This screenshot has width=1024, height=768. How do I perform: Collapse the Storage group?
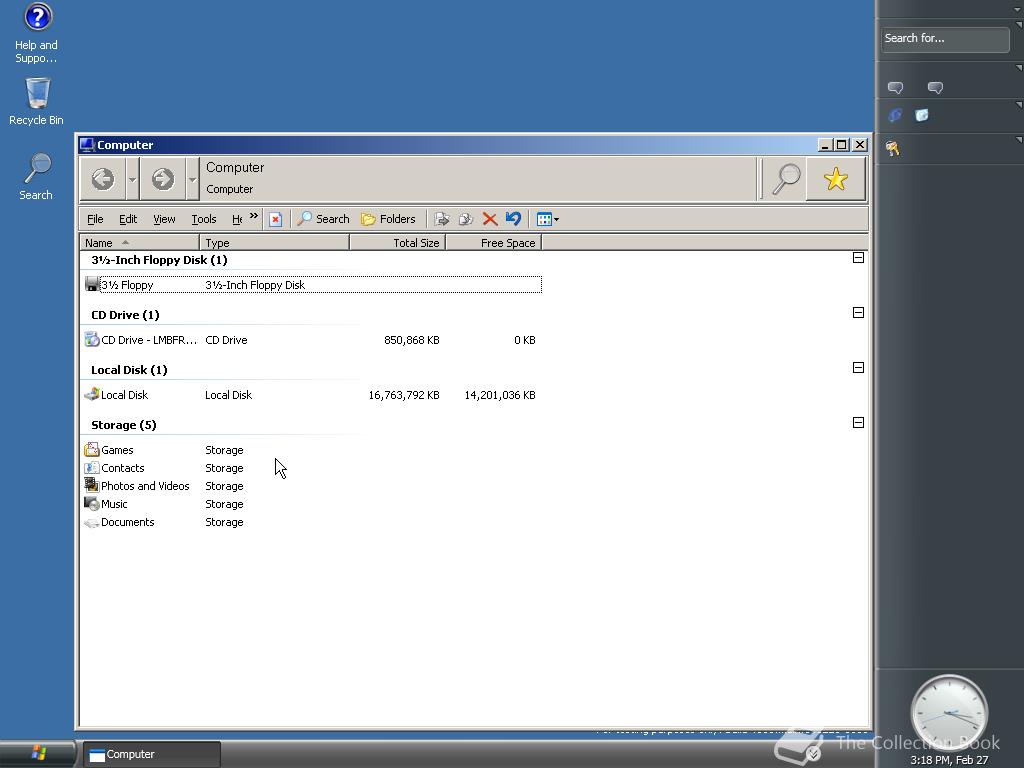tap(859, 423)
